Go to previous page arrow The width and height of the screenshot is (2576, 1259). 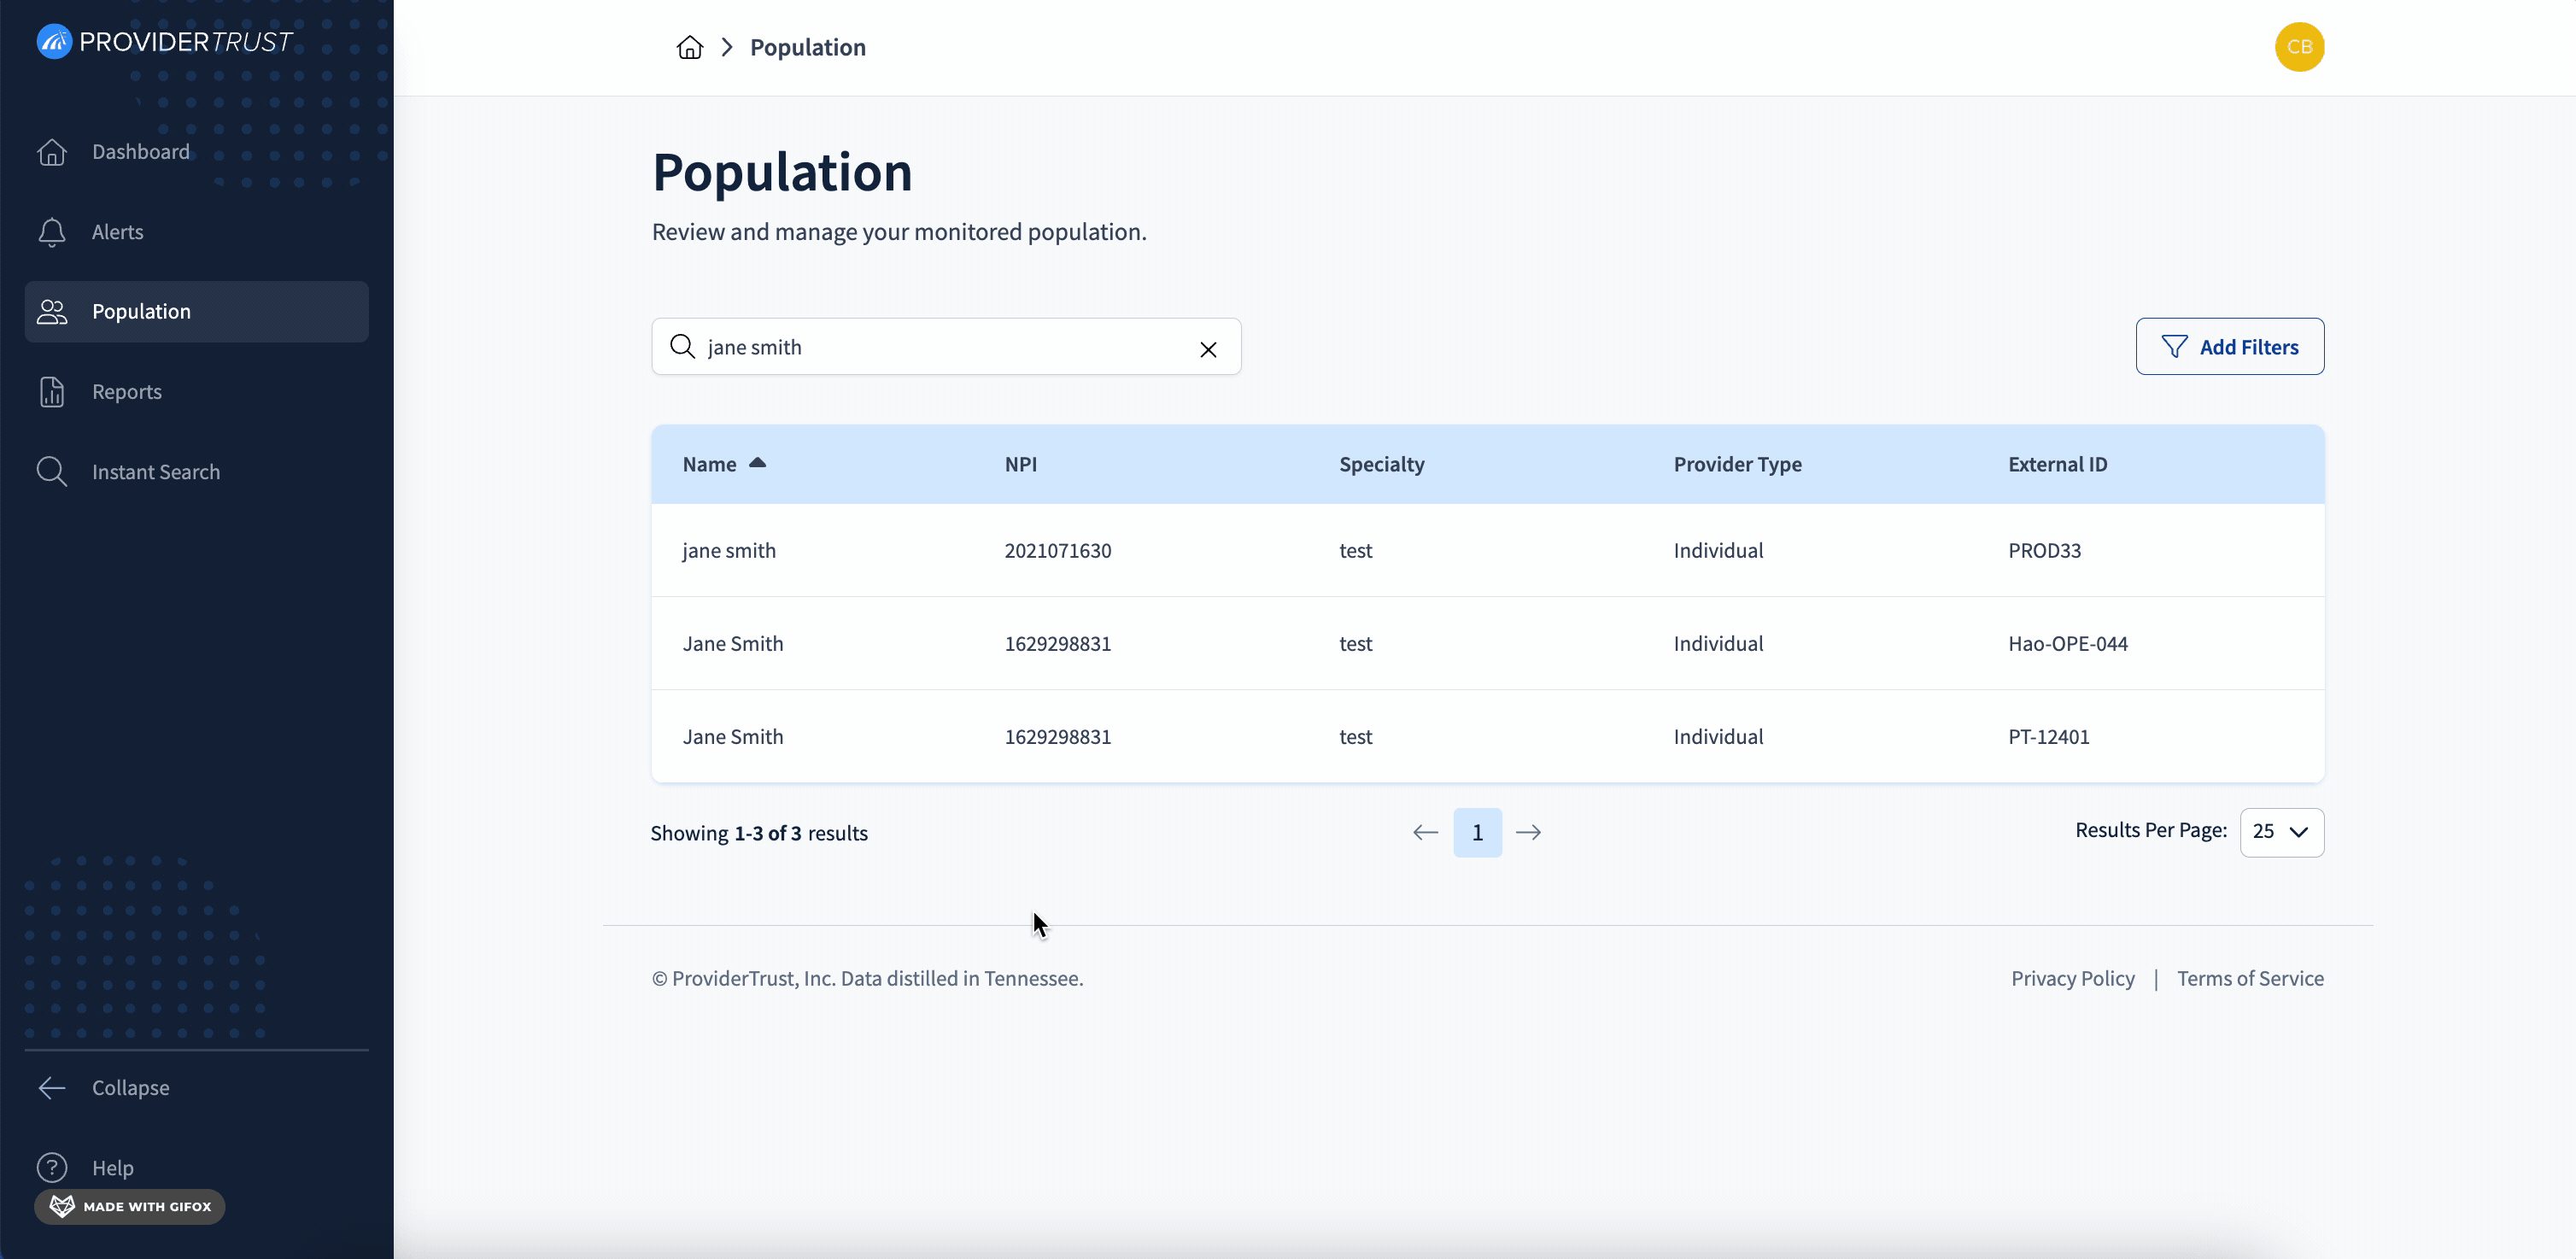tap(1425, 832)
